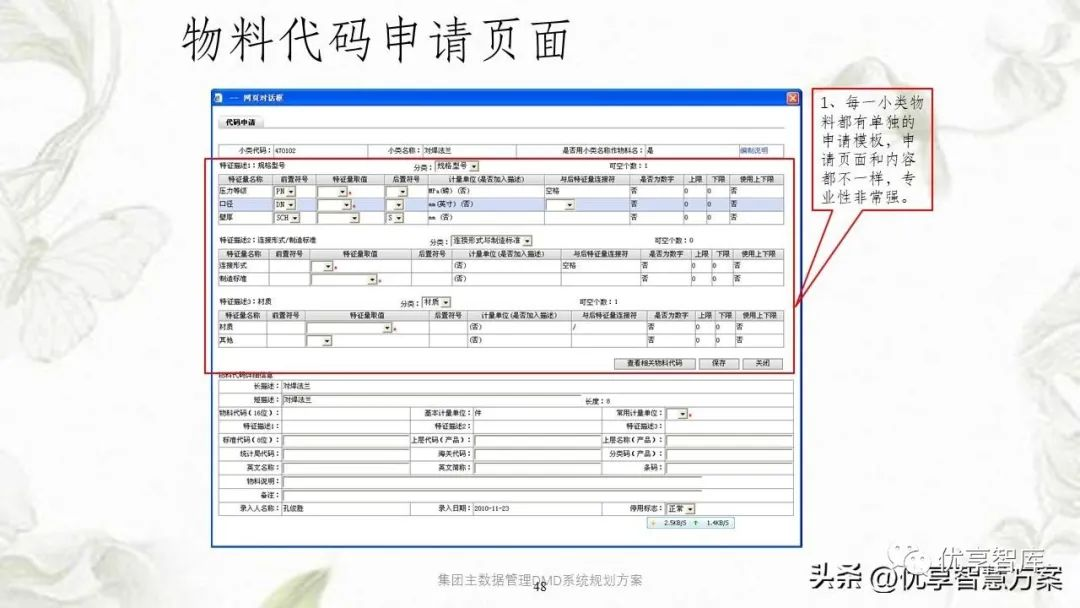Image resolution: width=1080 pixels, height=608 pixels.
Task: Click the 物料说明 input field
Action: (490, 481)
